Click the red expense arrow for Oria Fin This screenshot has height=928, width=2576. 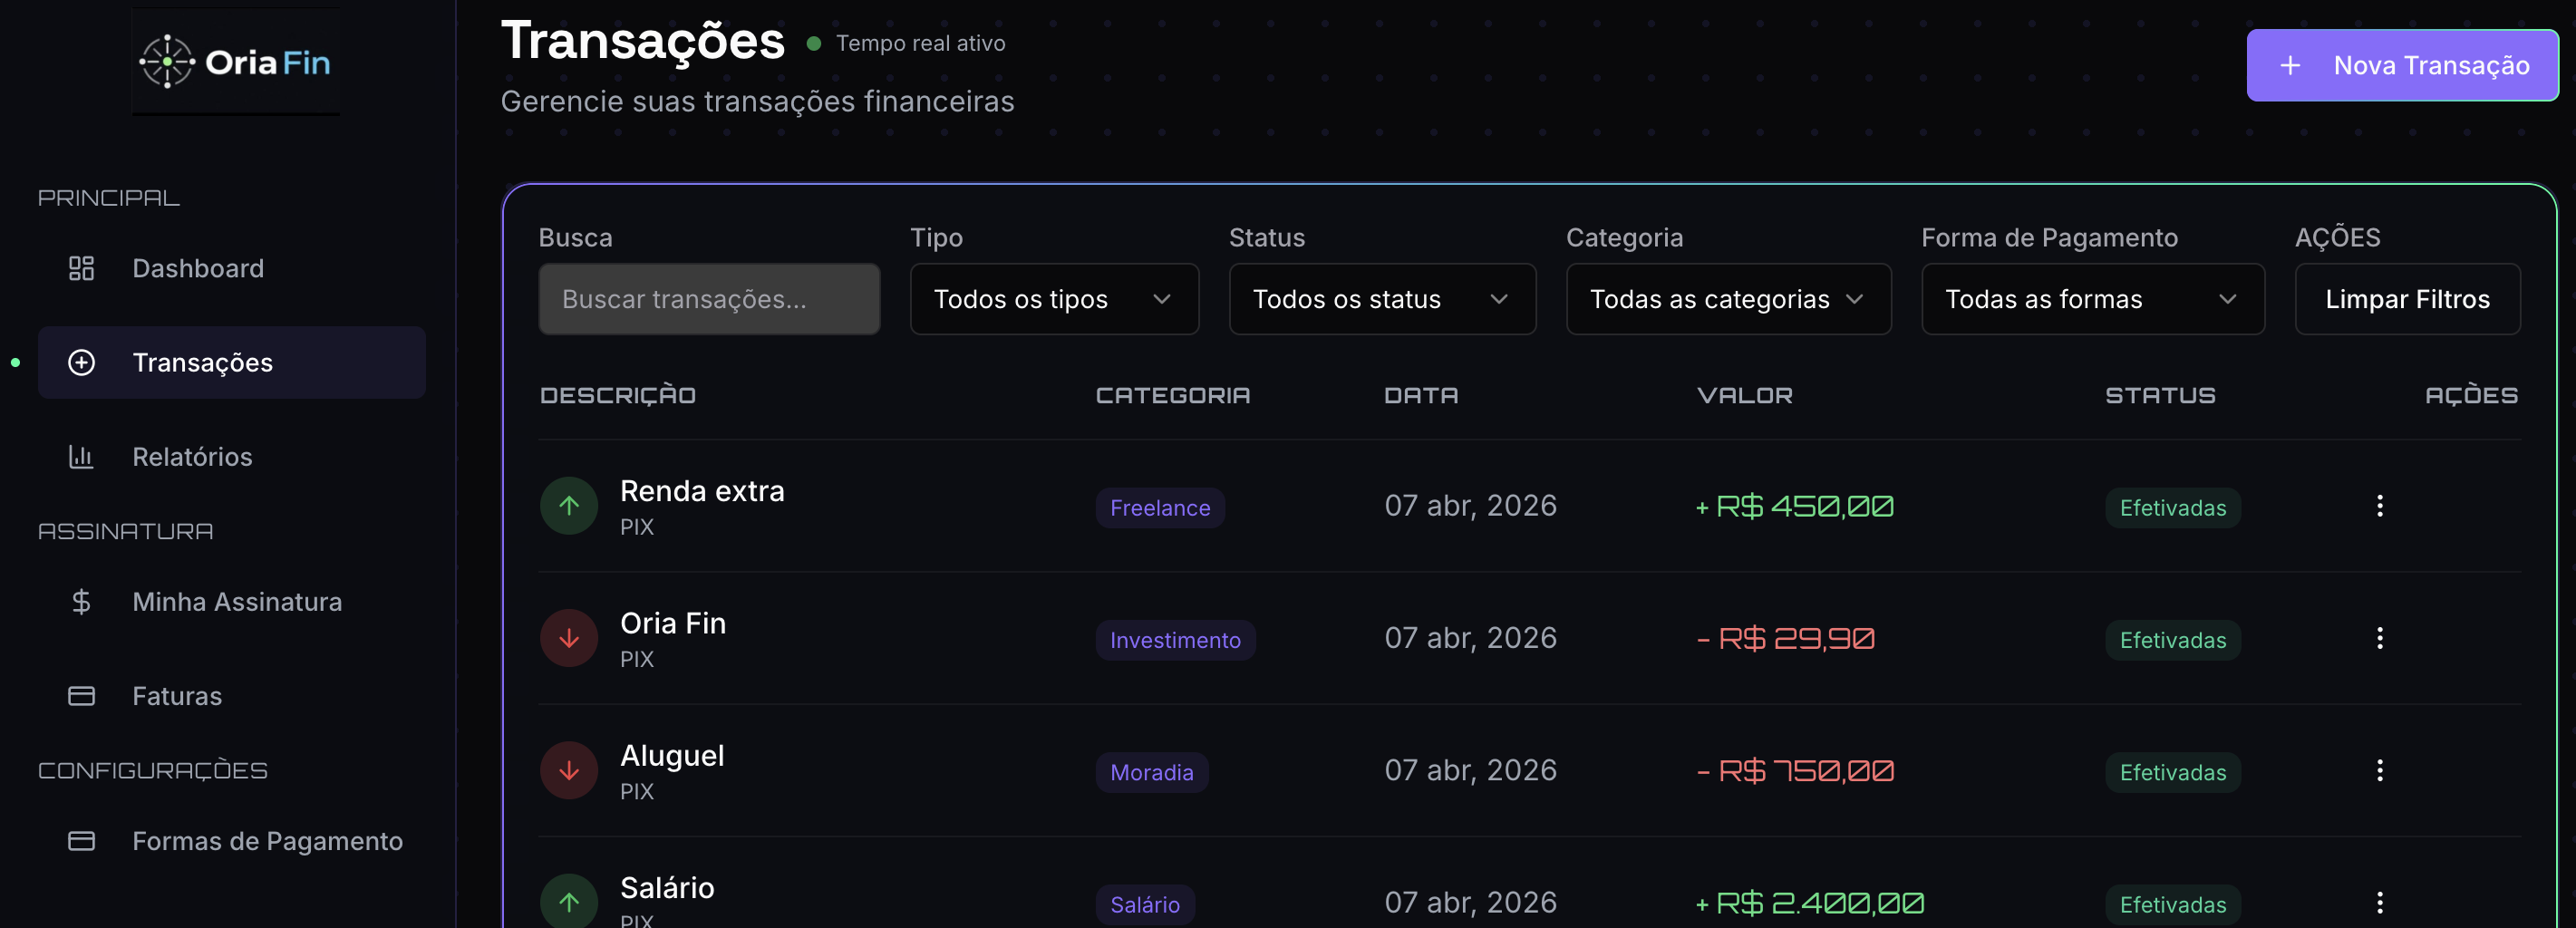pos(568,638)
